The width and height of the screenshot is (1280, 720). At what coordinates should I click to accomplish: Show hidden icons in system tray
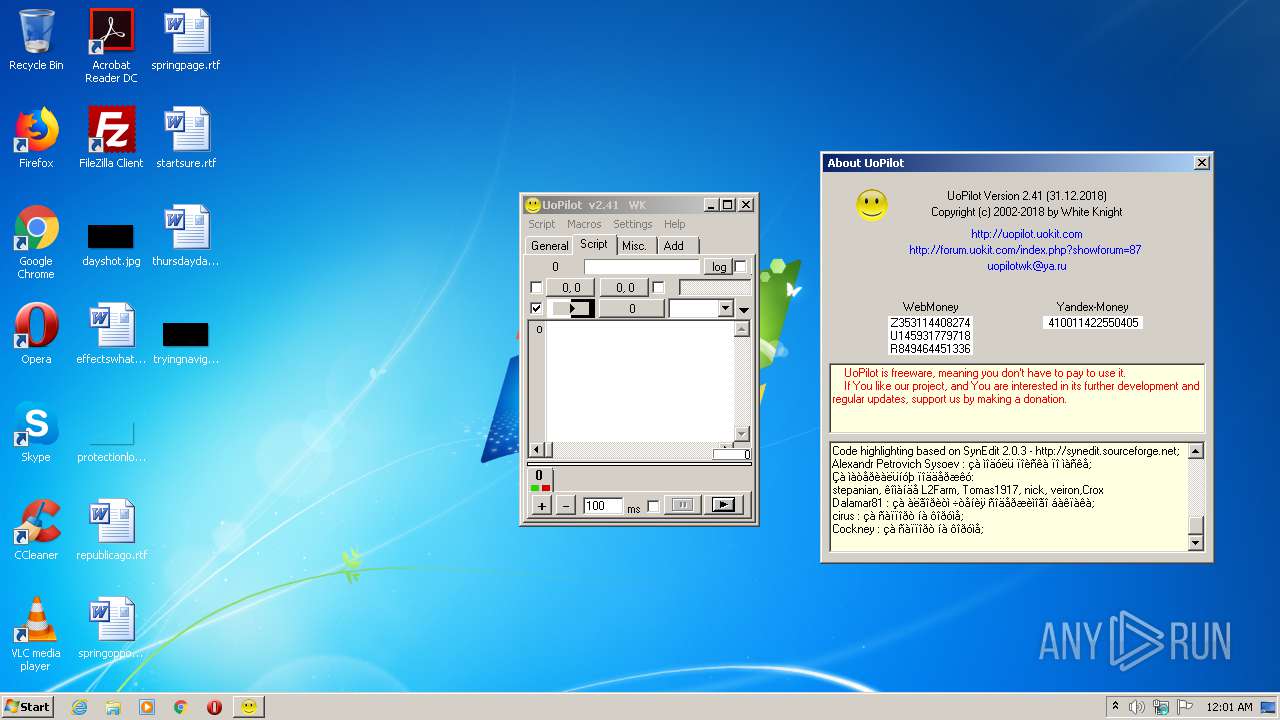[1115, 707]
